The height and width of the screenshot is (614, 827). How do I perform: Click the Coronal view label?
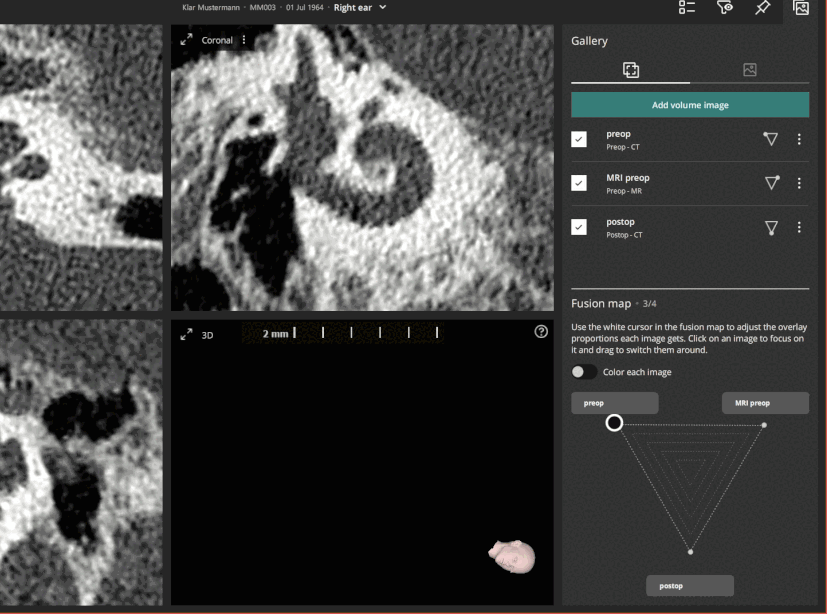(217, 40)
